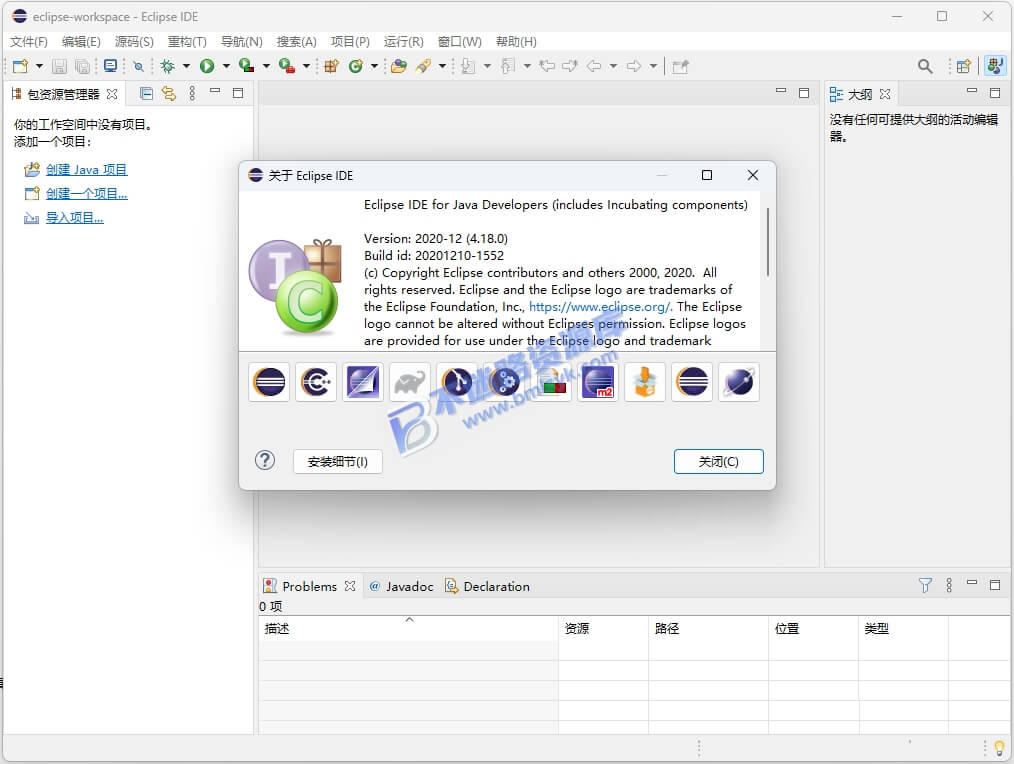Click the green Run button icon
The image size is (1014, 764).
point(207,66)
